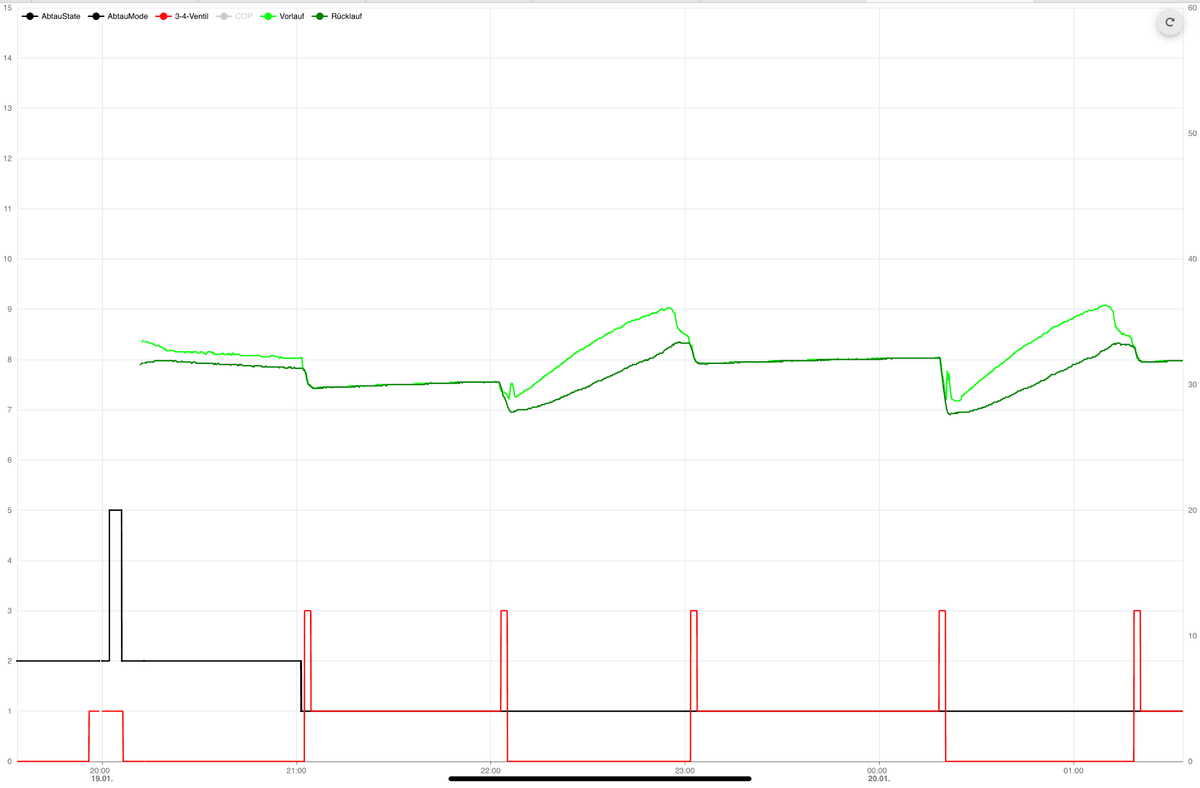Hide the light green Vorlauf series
Viewport: 1200px width, 788px height.
point(283,17)
